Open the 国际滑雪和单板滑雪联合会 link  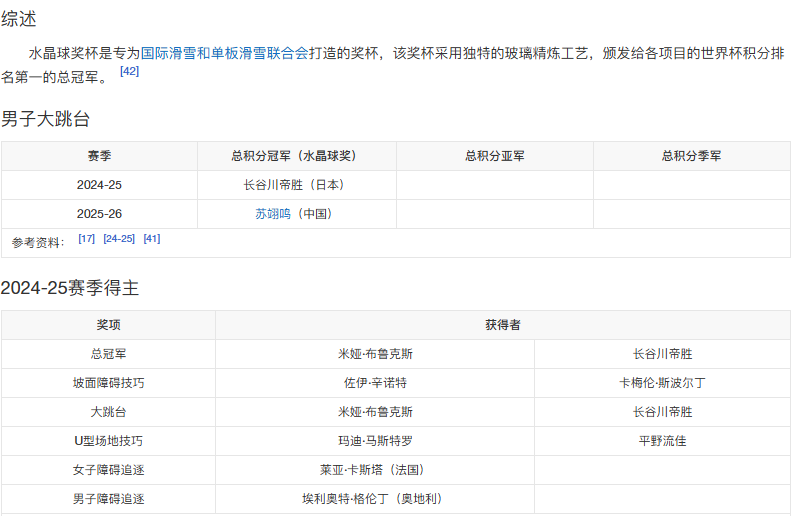coord(224,53)
